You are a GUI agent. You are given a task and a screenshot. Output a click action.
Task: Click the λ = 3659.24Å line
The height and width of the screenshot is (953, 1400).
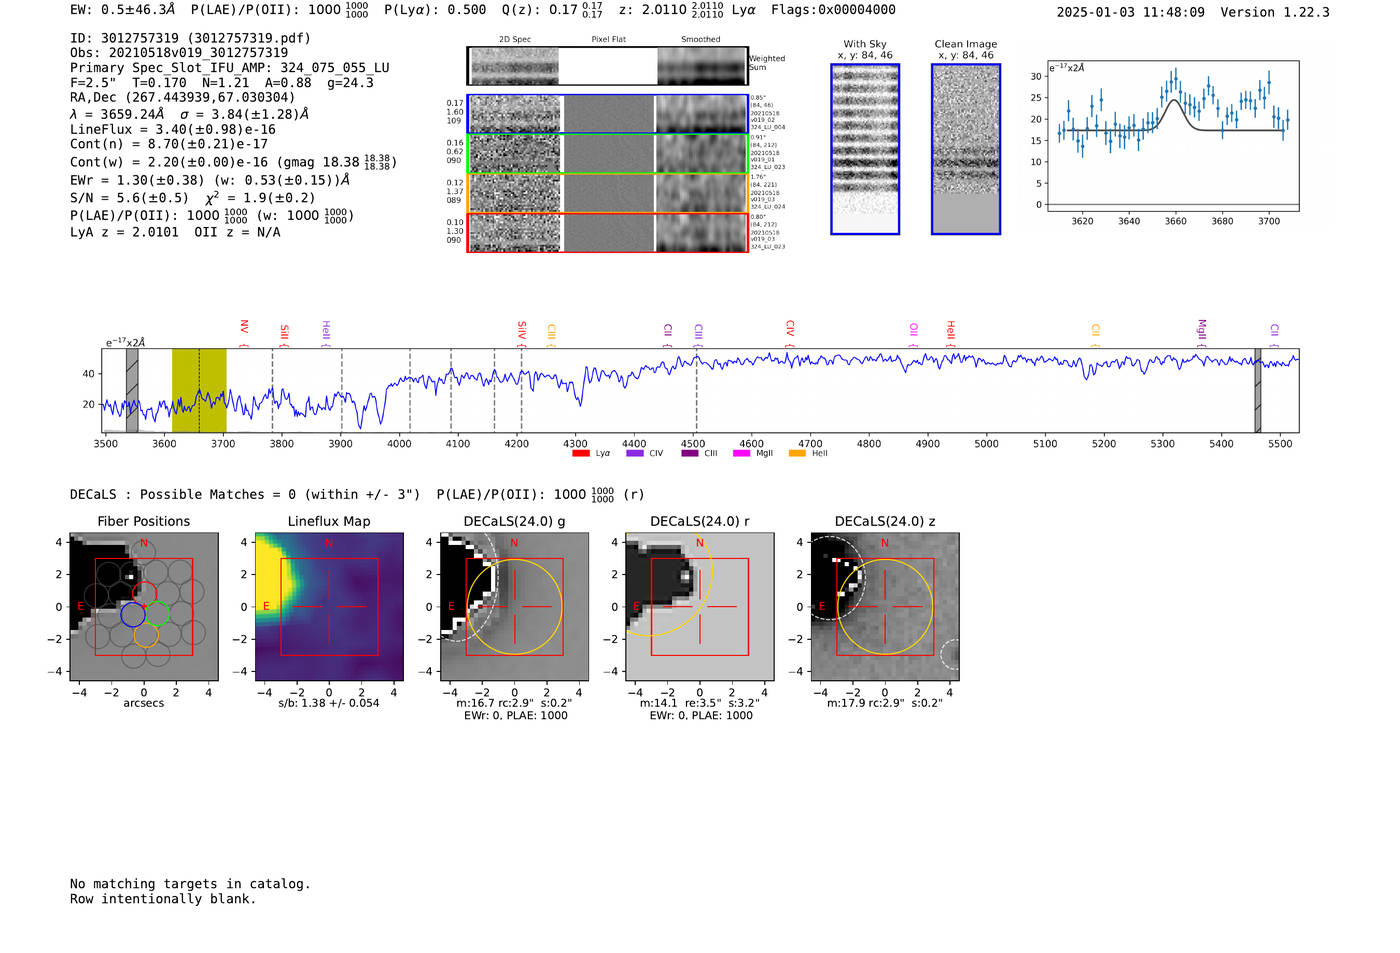pos(189,114)
